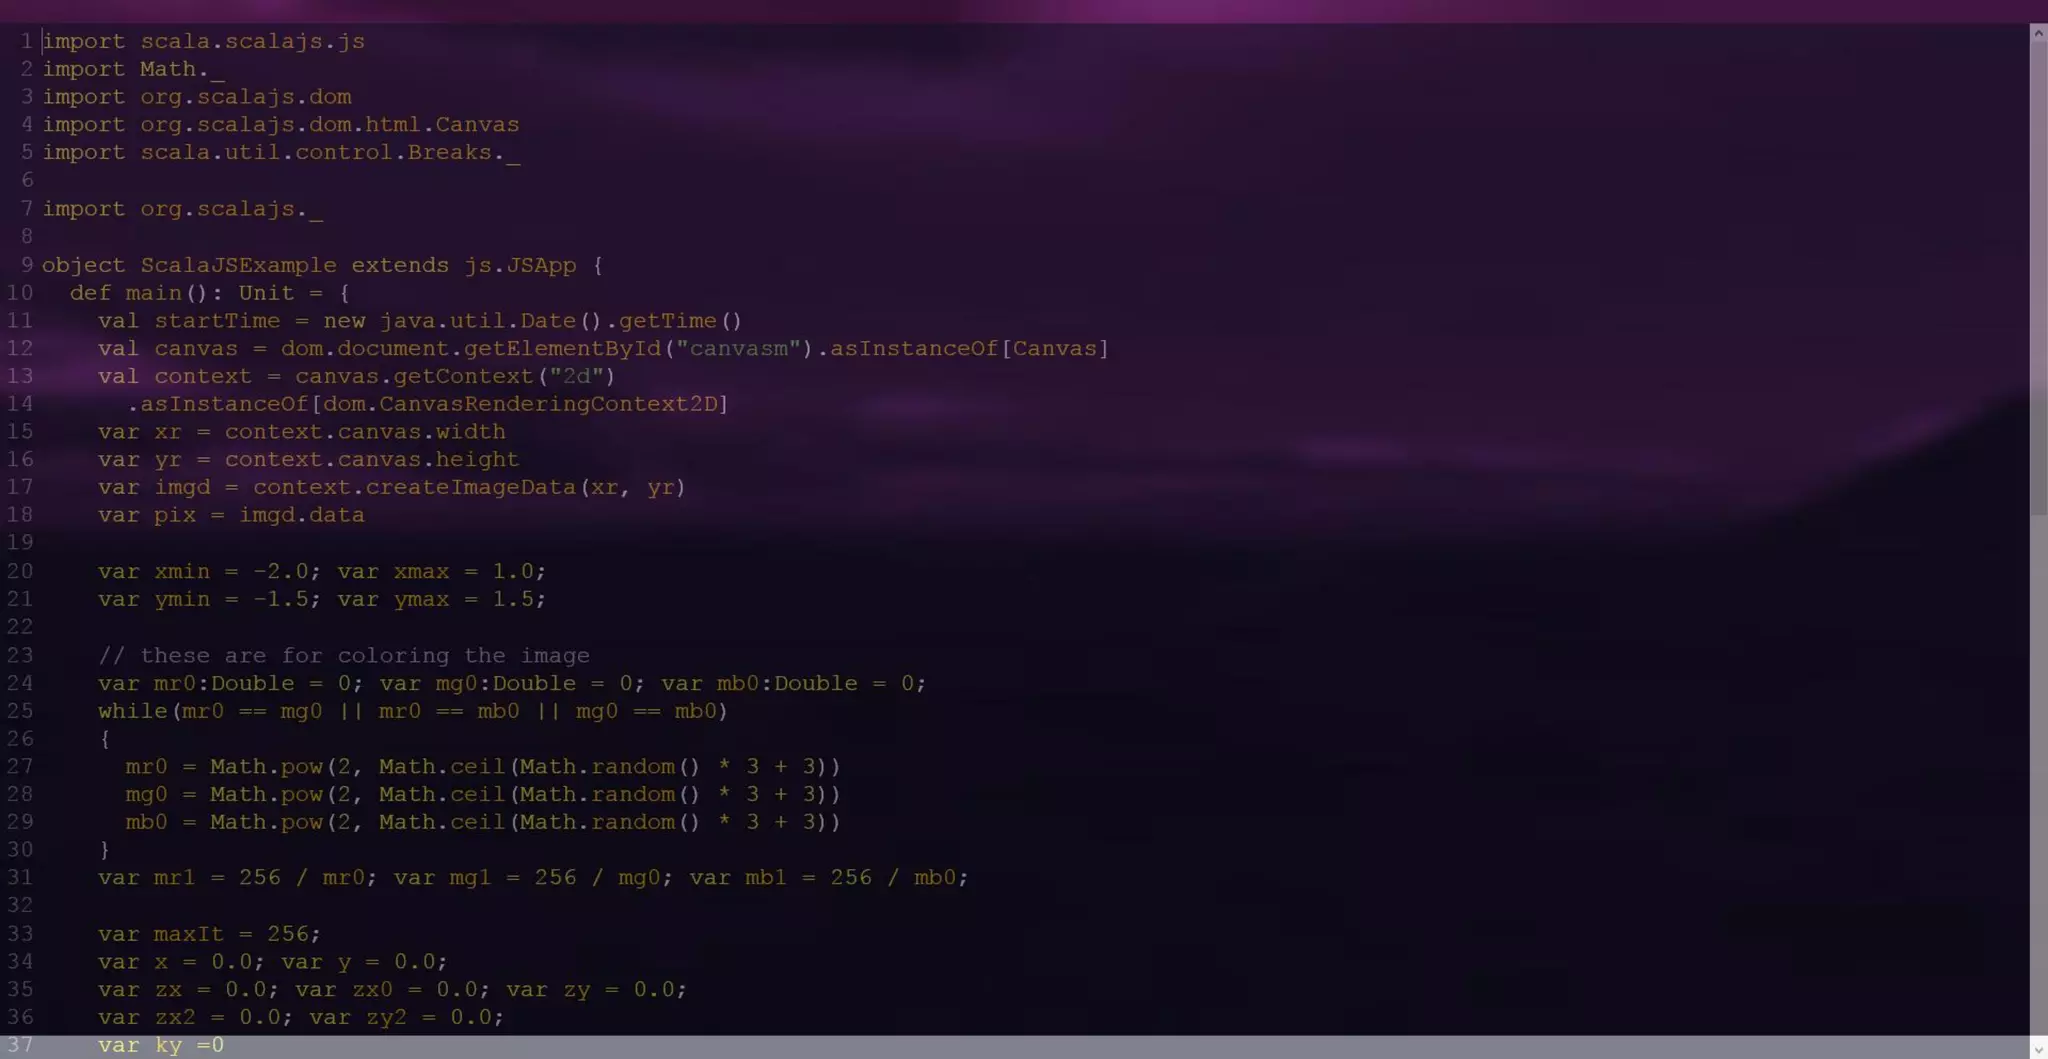2048x1059 pixels.
Task: Click 'zx0 = 0.0' on line 35
Action: [x=414, y=989]
